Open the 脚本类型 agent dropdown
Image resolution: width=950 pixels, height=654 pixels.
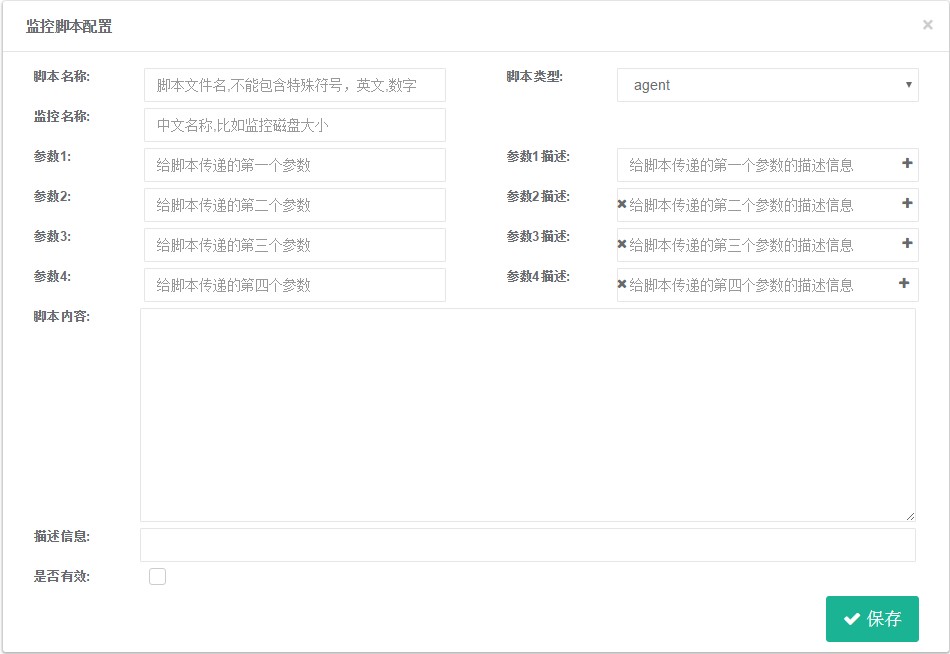point(768,85)
